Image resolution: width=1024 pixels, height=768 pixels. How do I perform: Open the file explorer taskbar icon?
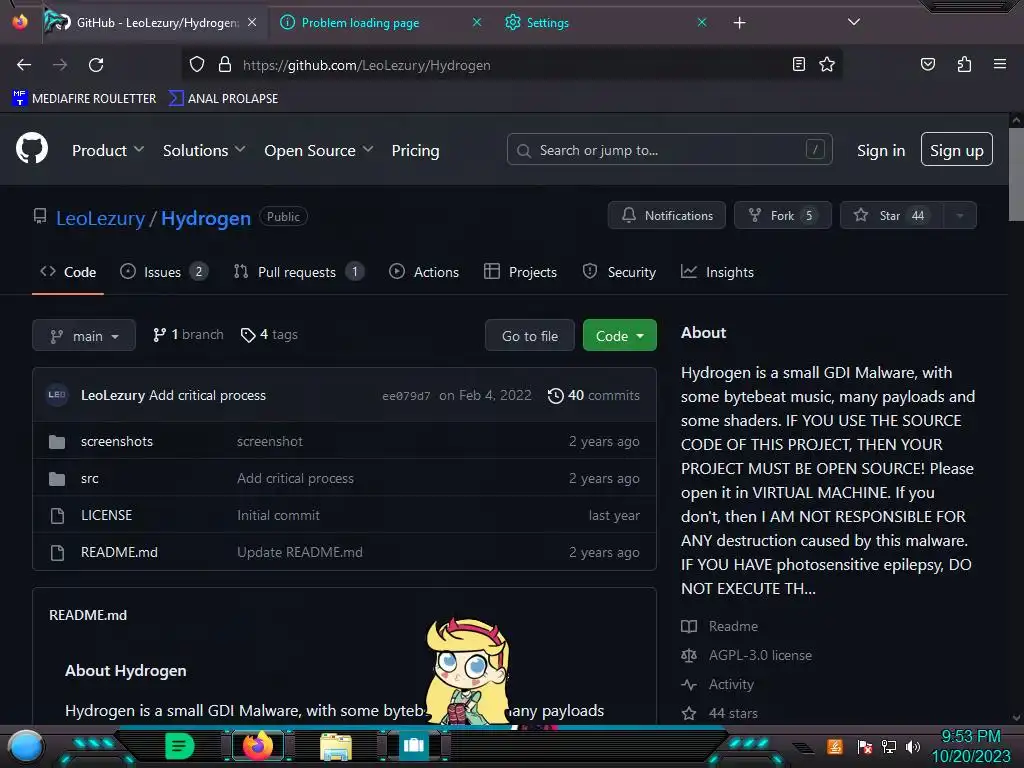336,746
